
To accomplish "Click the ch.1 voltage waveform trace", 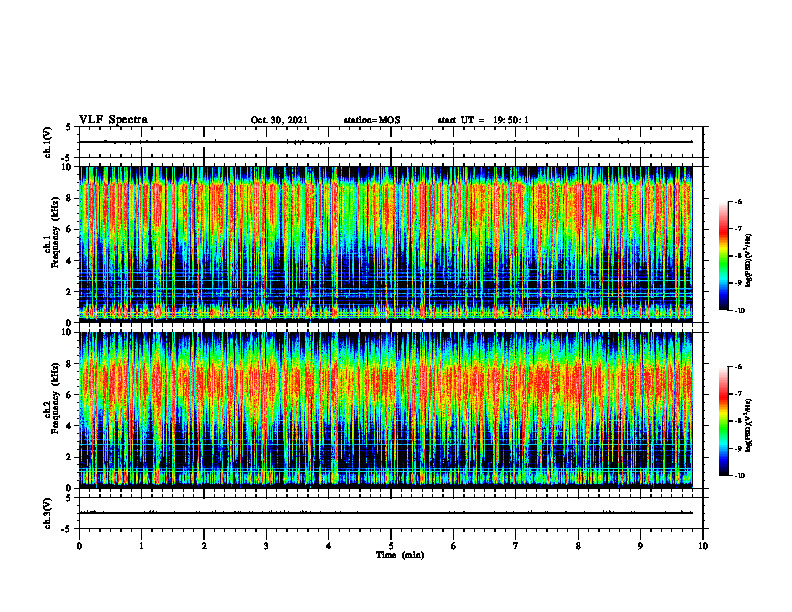I will pos(385,142).
